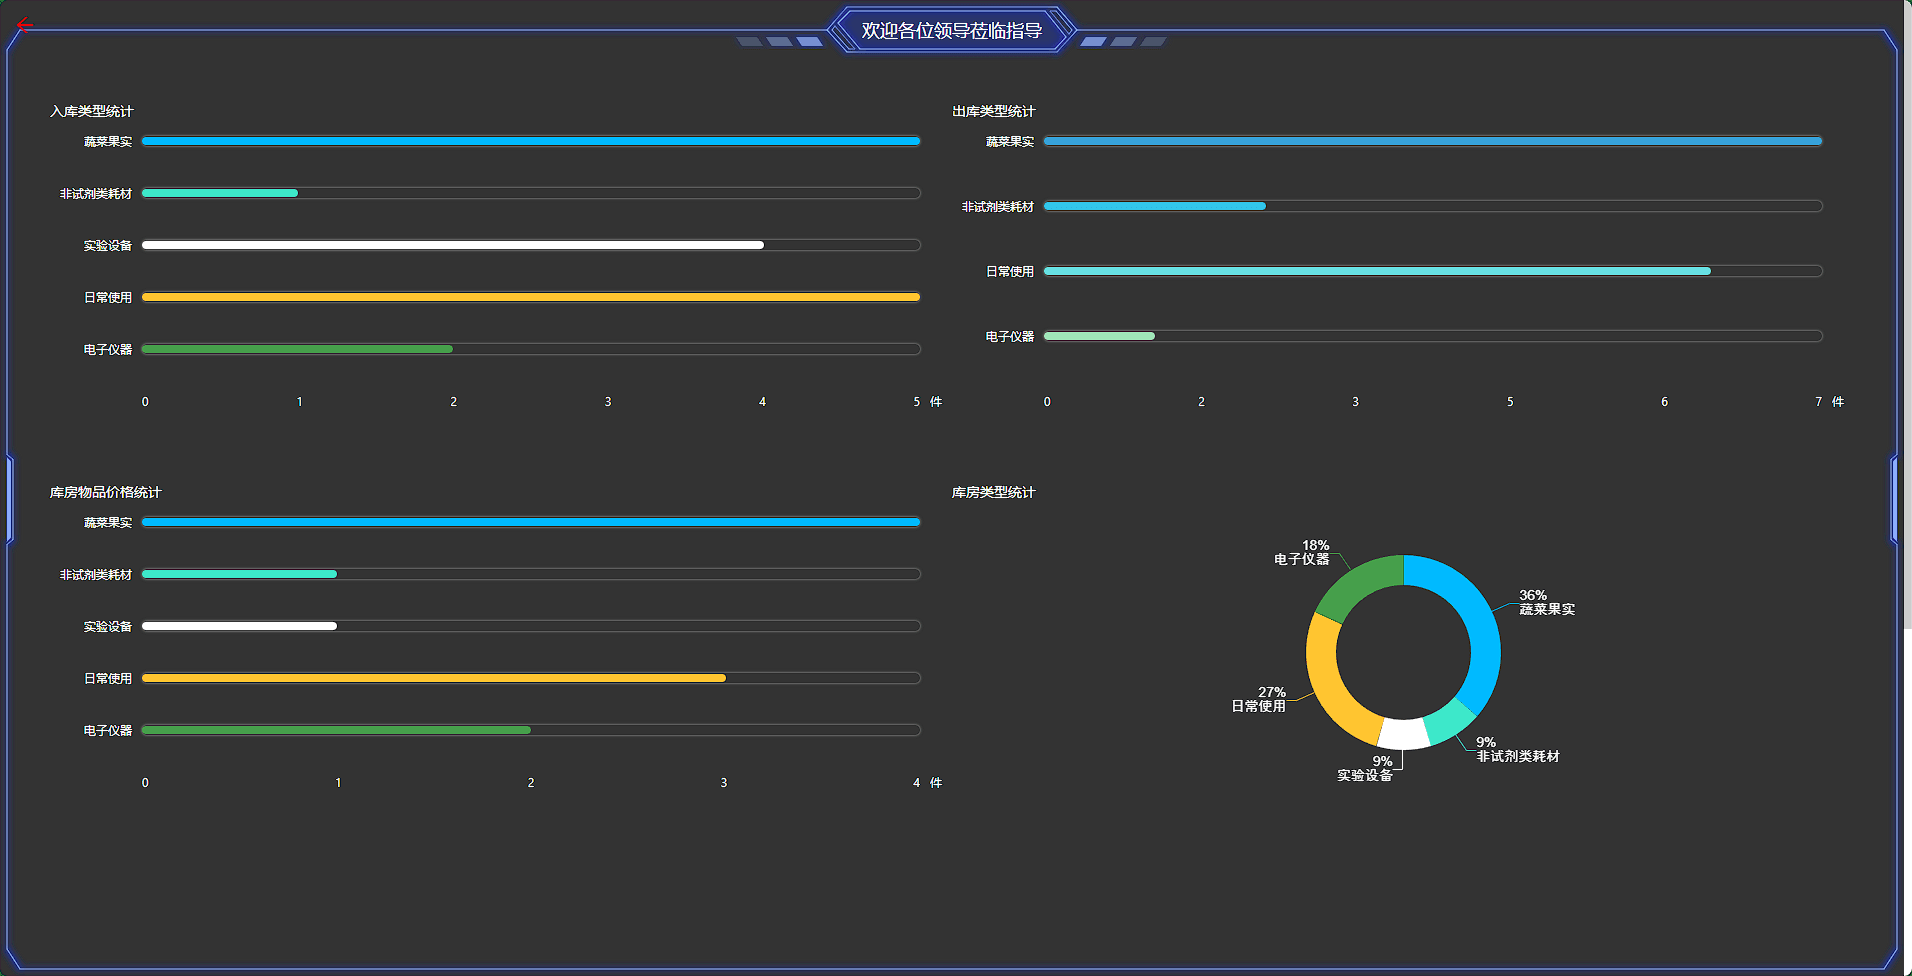Click the 库房物品价格统计 chart title

click(x=106, y=492)
